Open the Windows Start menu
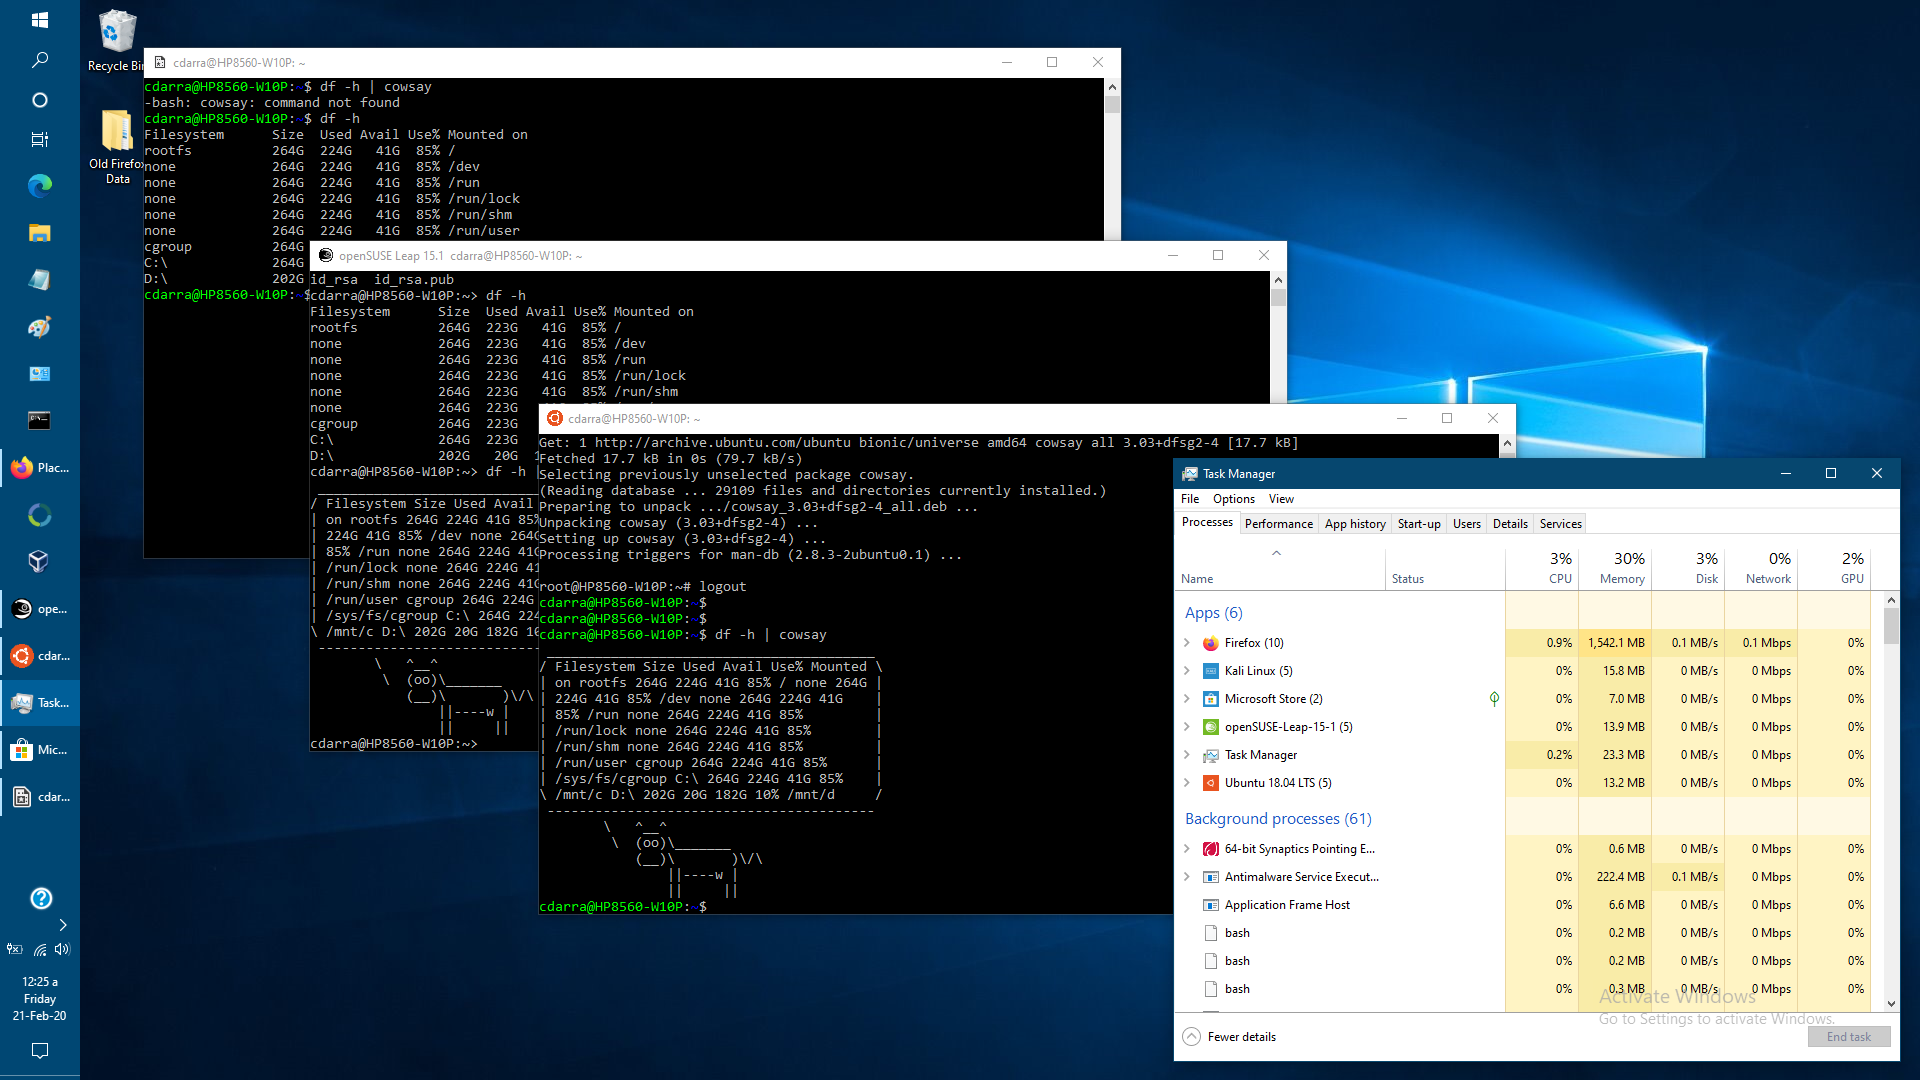The height and width of the screenshot is (1080, 1920). (x=39, y=20)
